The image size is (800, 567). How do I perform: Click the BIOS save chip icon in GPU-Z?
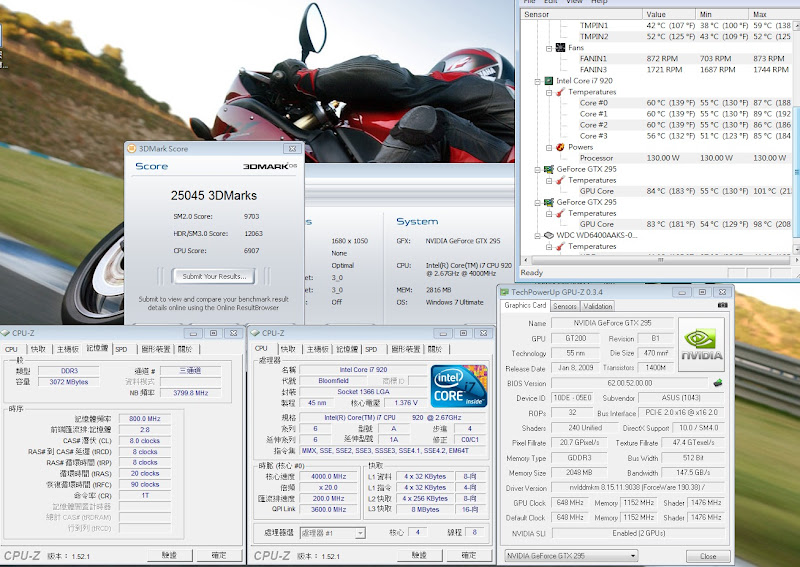tap(716, 382)
